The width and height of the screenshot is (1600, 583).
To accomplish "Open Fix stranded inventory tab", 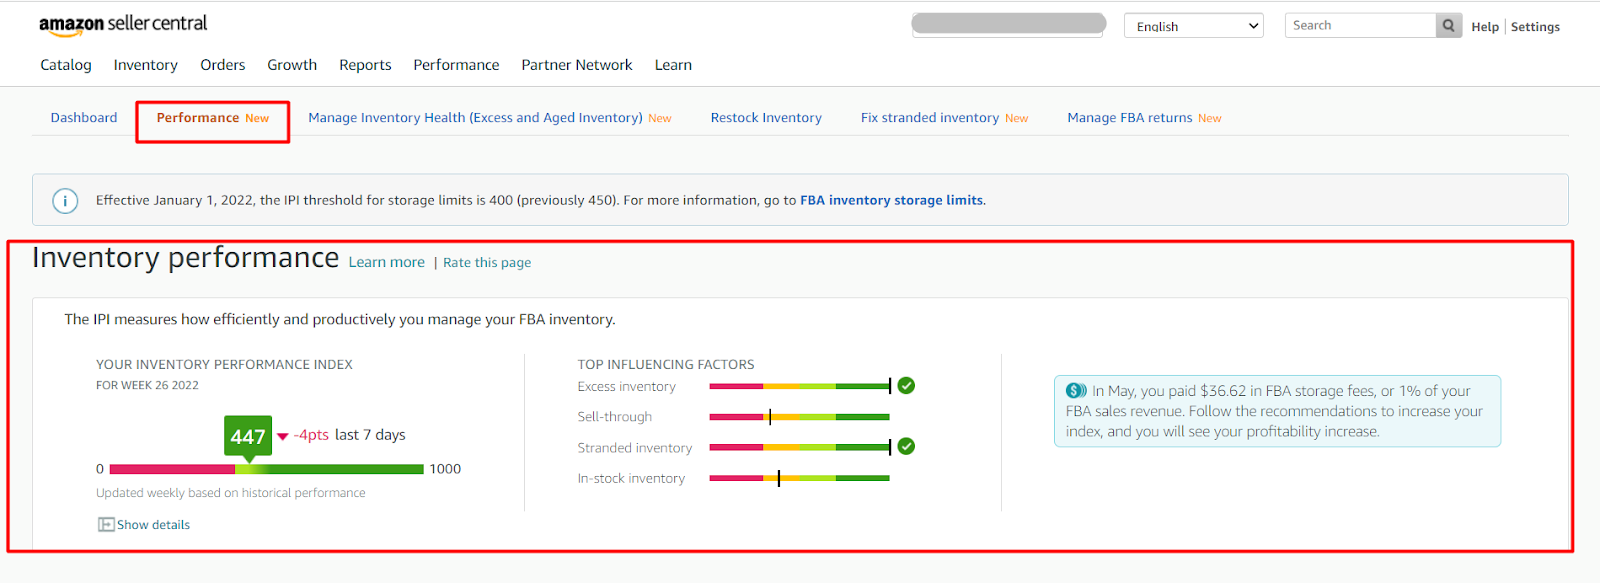I will pos(944,118).
